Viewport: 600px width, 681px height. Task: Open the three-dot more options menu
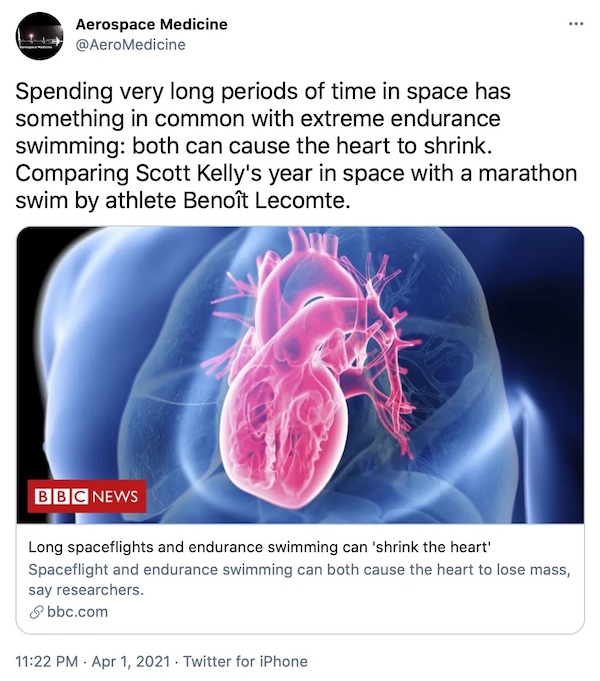[x=574, y=23]
